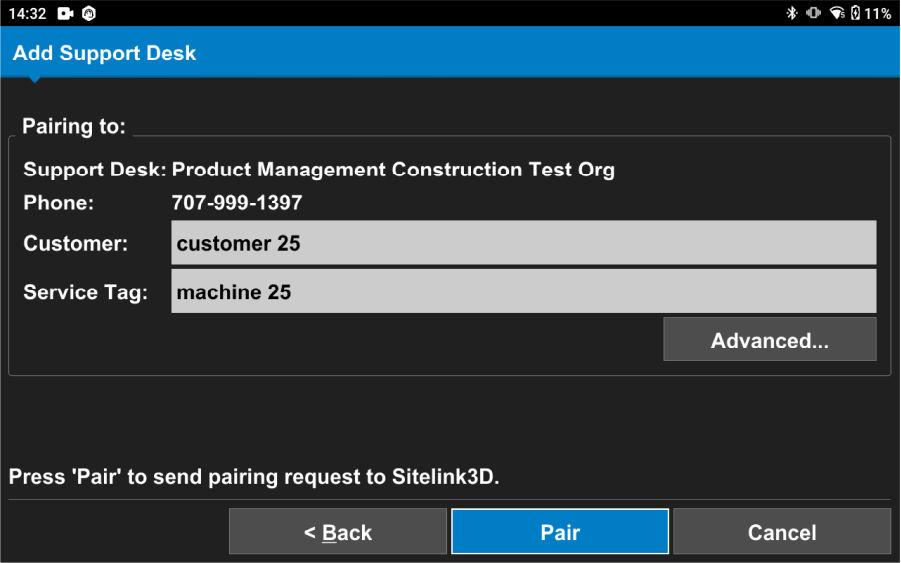
Task: Click the Add Support Desk title
Action: (x=104, y=53)
